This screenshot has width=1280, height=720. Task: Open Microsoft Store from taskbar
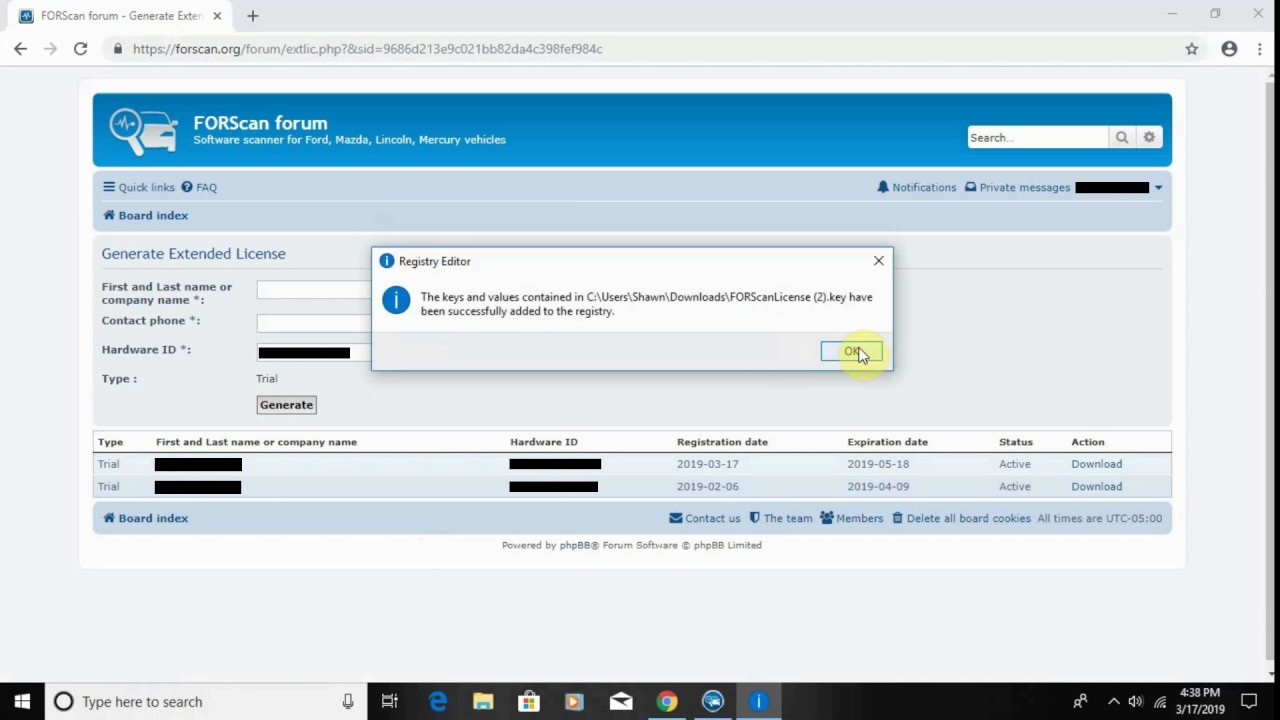pyautogui.click(x=529, y=702)
